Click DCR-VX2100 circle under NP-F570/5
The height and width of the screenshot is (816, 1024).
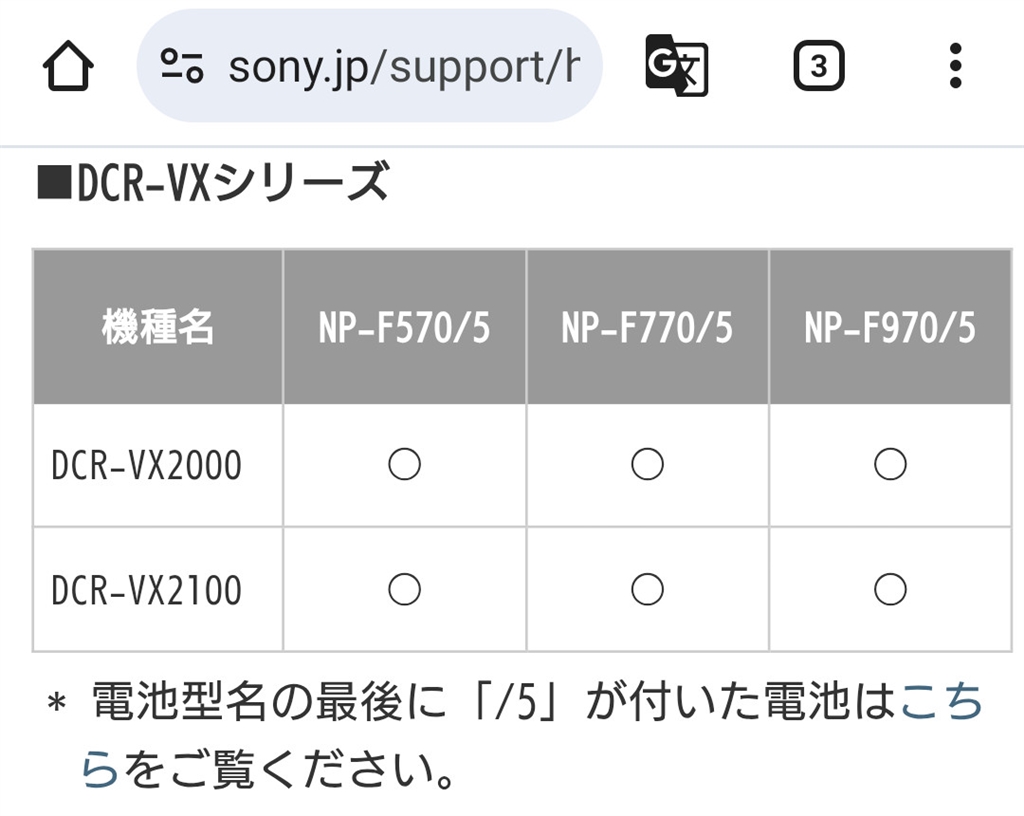click(x=404, y=589)
